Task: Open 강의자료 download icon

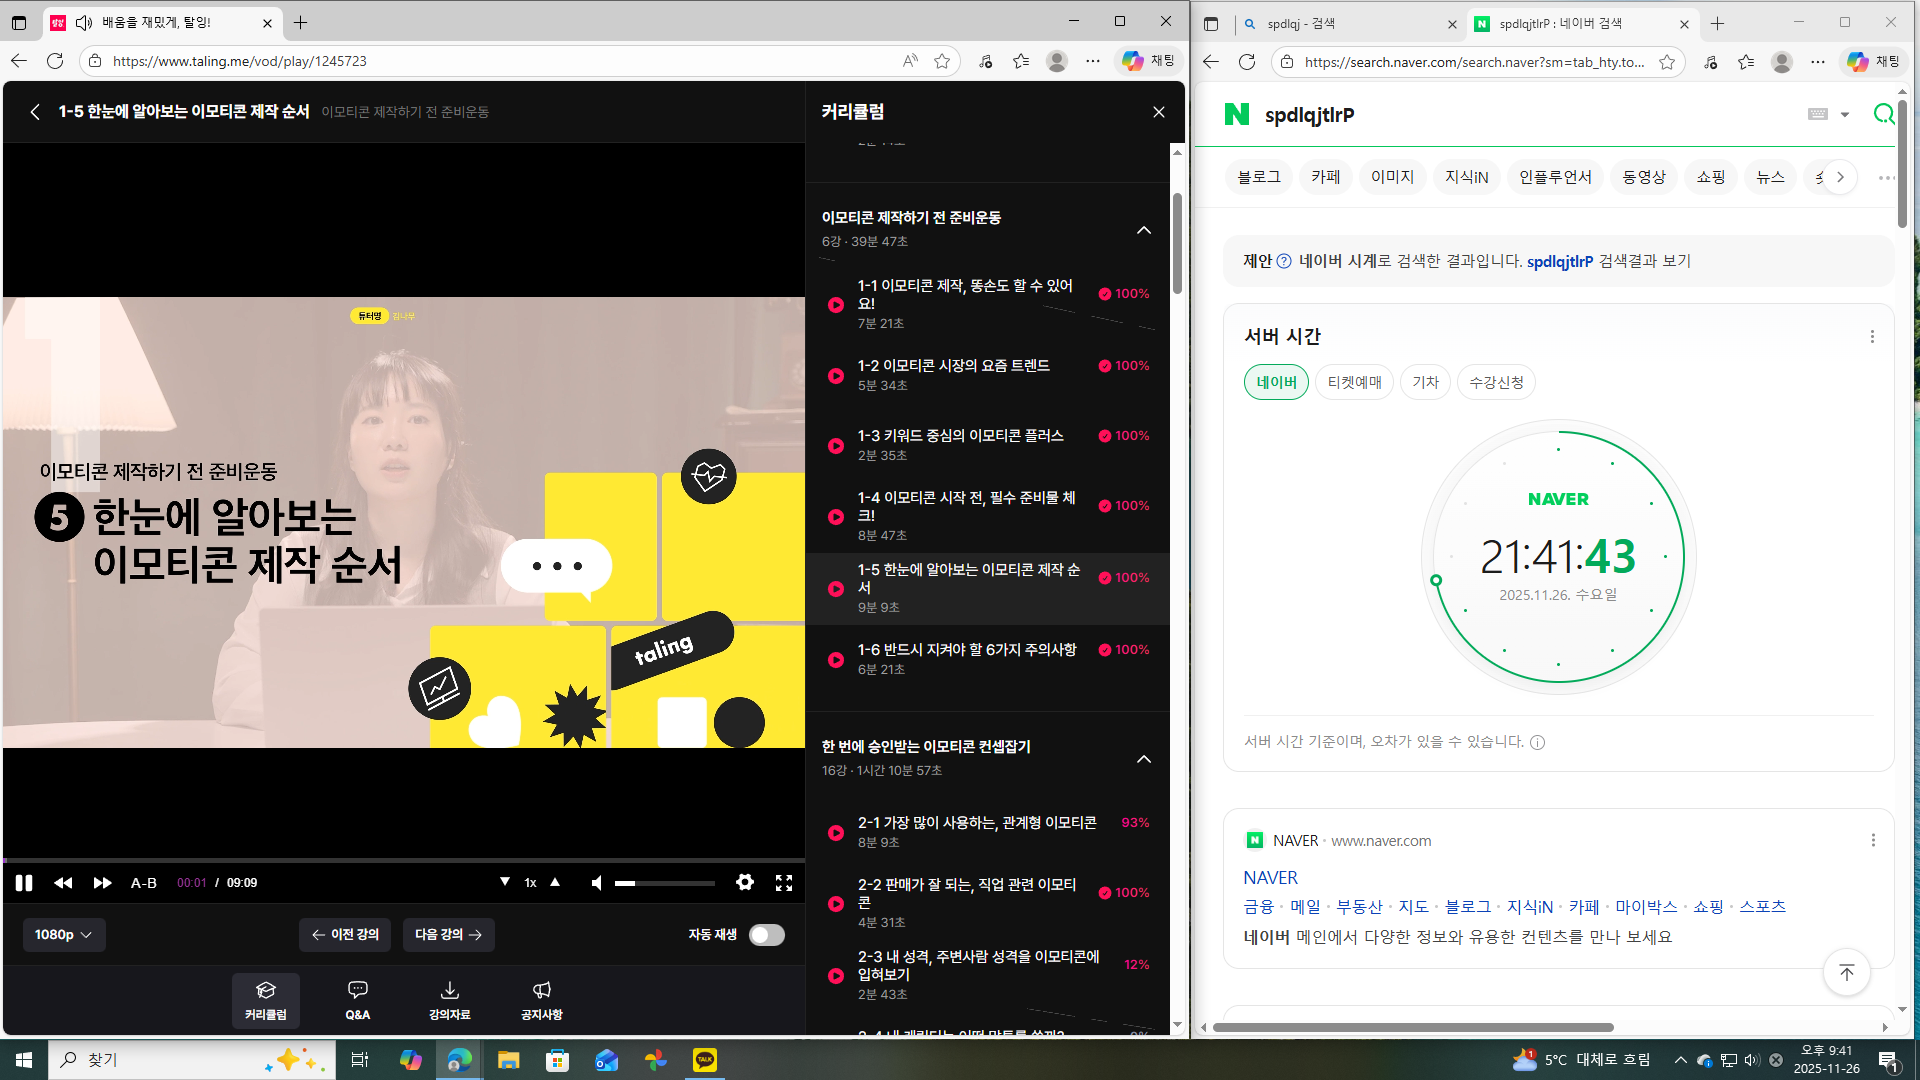Action: [x=449, y=999]
